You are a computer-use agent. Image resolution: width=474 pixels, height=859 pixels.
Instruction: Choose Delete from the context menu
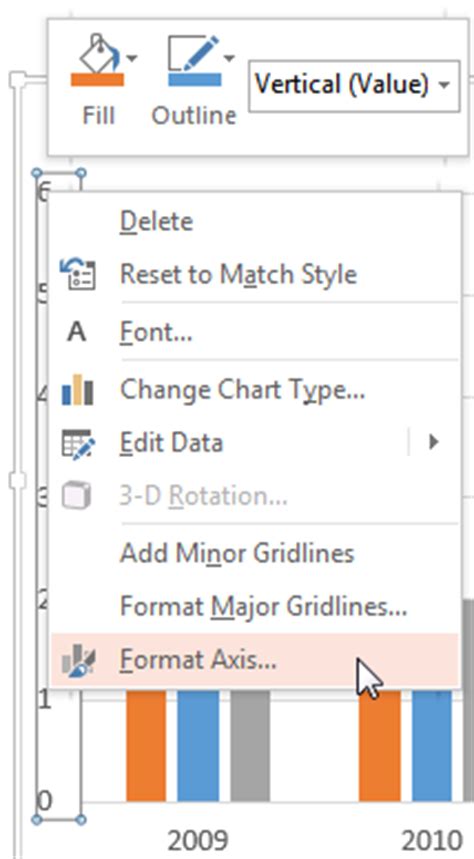(x=156, y=221)
